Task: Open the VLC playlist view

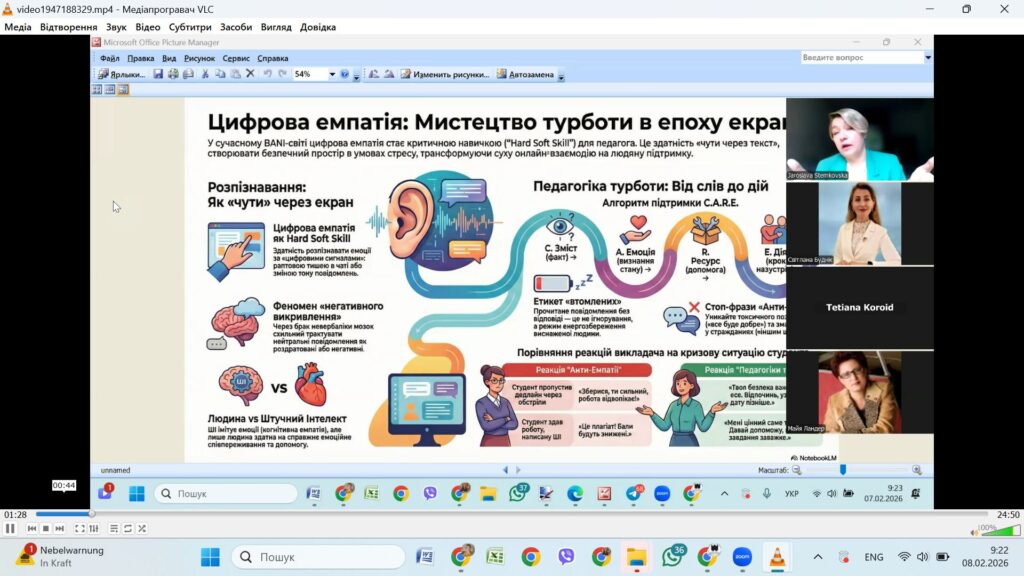Action: click(114, 528)
